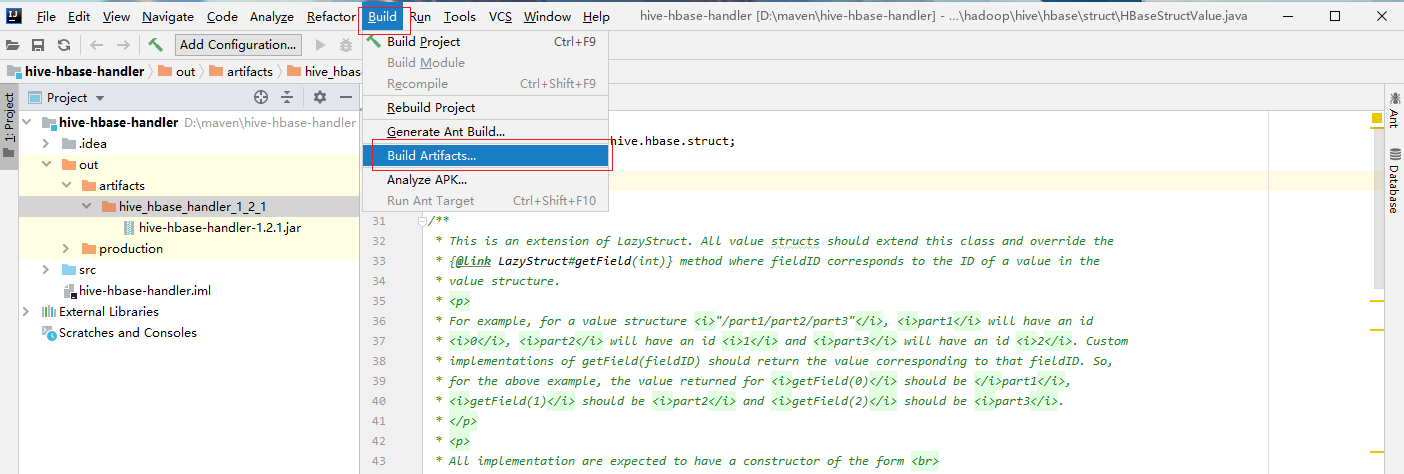The height and width of the screenshot is (474, 1404).
Task: Expand the src folder arrow
Action: (46, 270)
